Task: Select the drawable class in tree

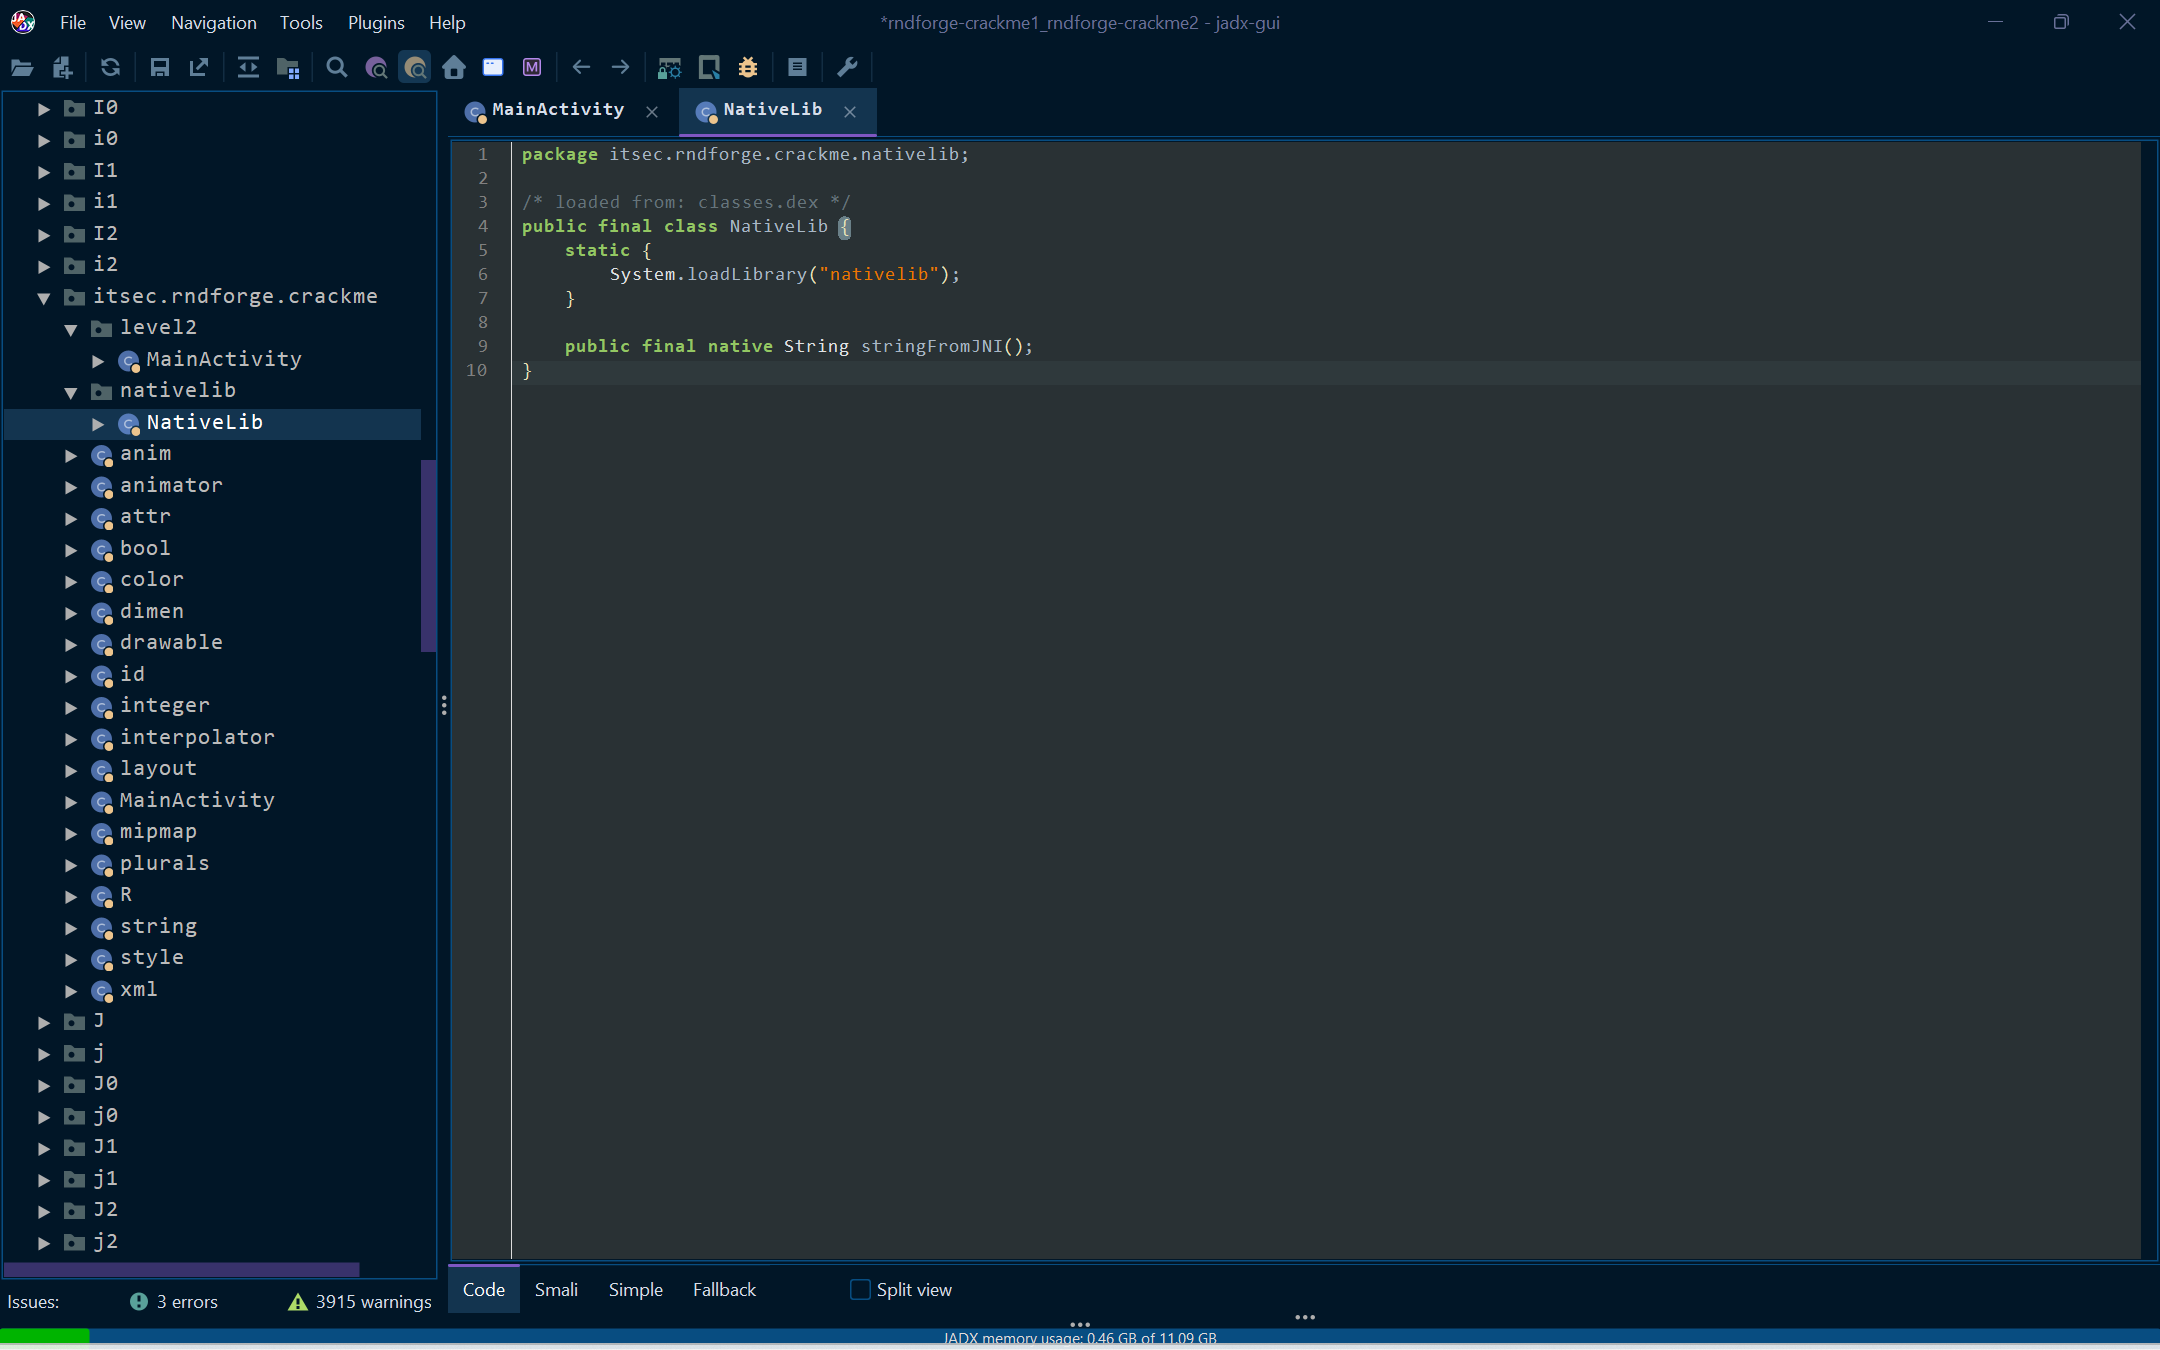Action: click(171, 642)
